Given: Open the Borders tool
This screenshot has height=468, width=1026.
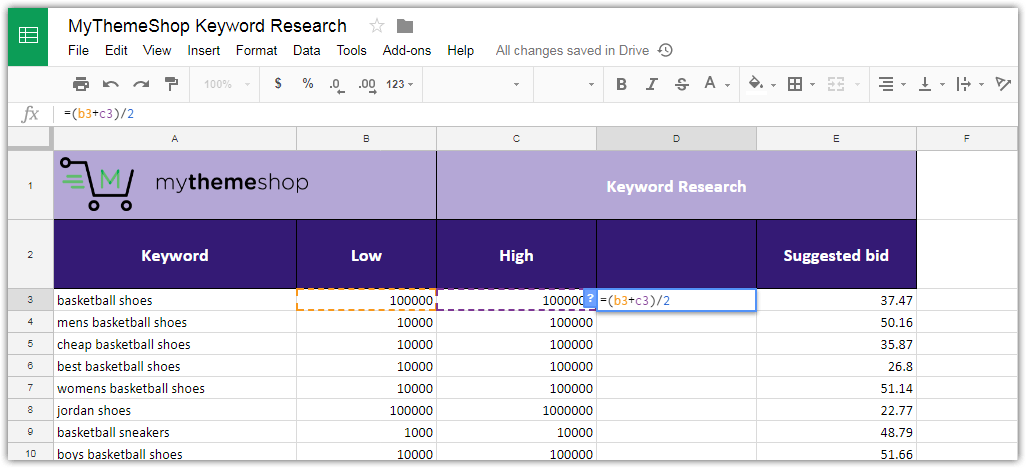Looking at the screenshot, I should pos(795,84).
